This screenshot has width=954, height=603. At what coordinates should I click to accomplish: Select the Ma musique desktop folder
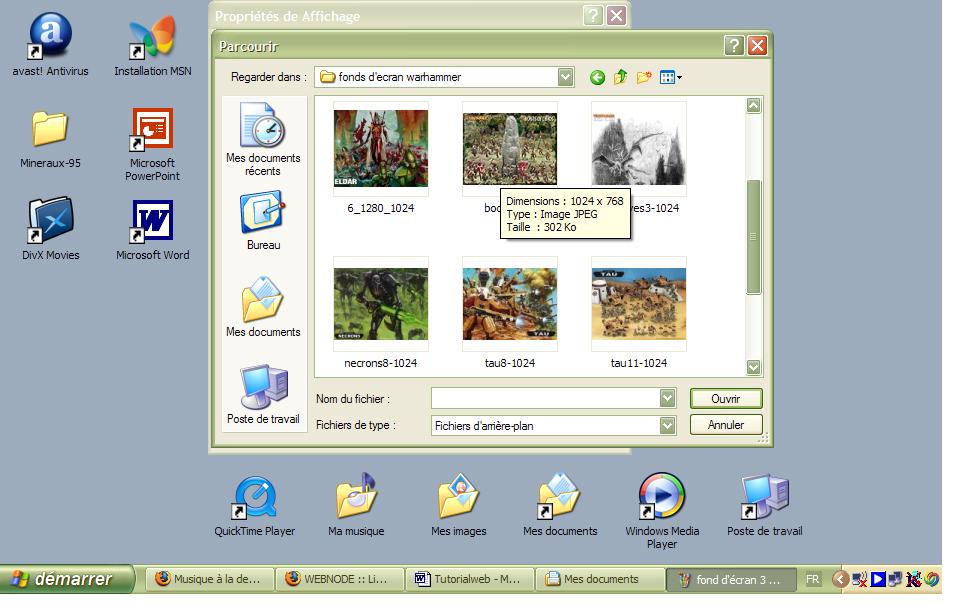(357, 506)
